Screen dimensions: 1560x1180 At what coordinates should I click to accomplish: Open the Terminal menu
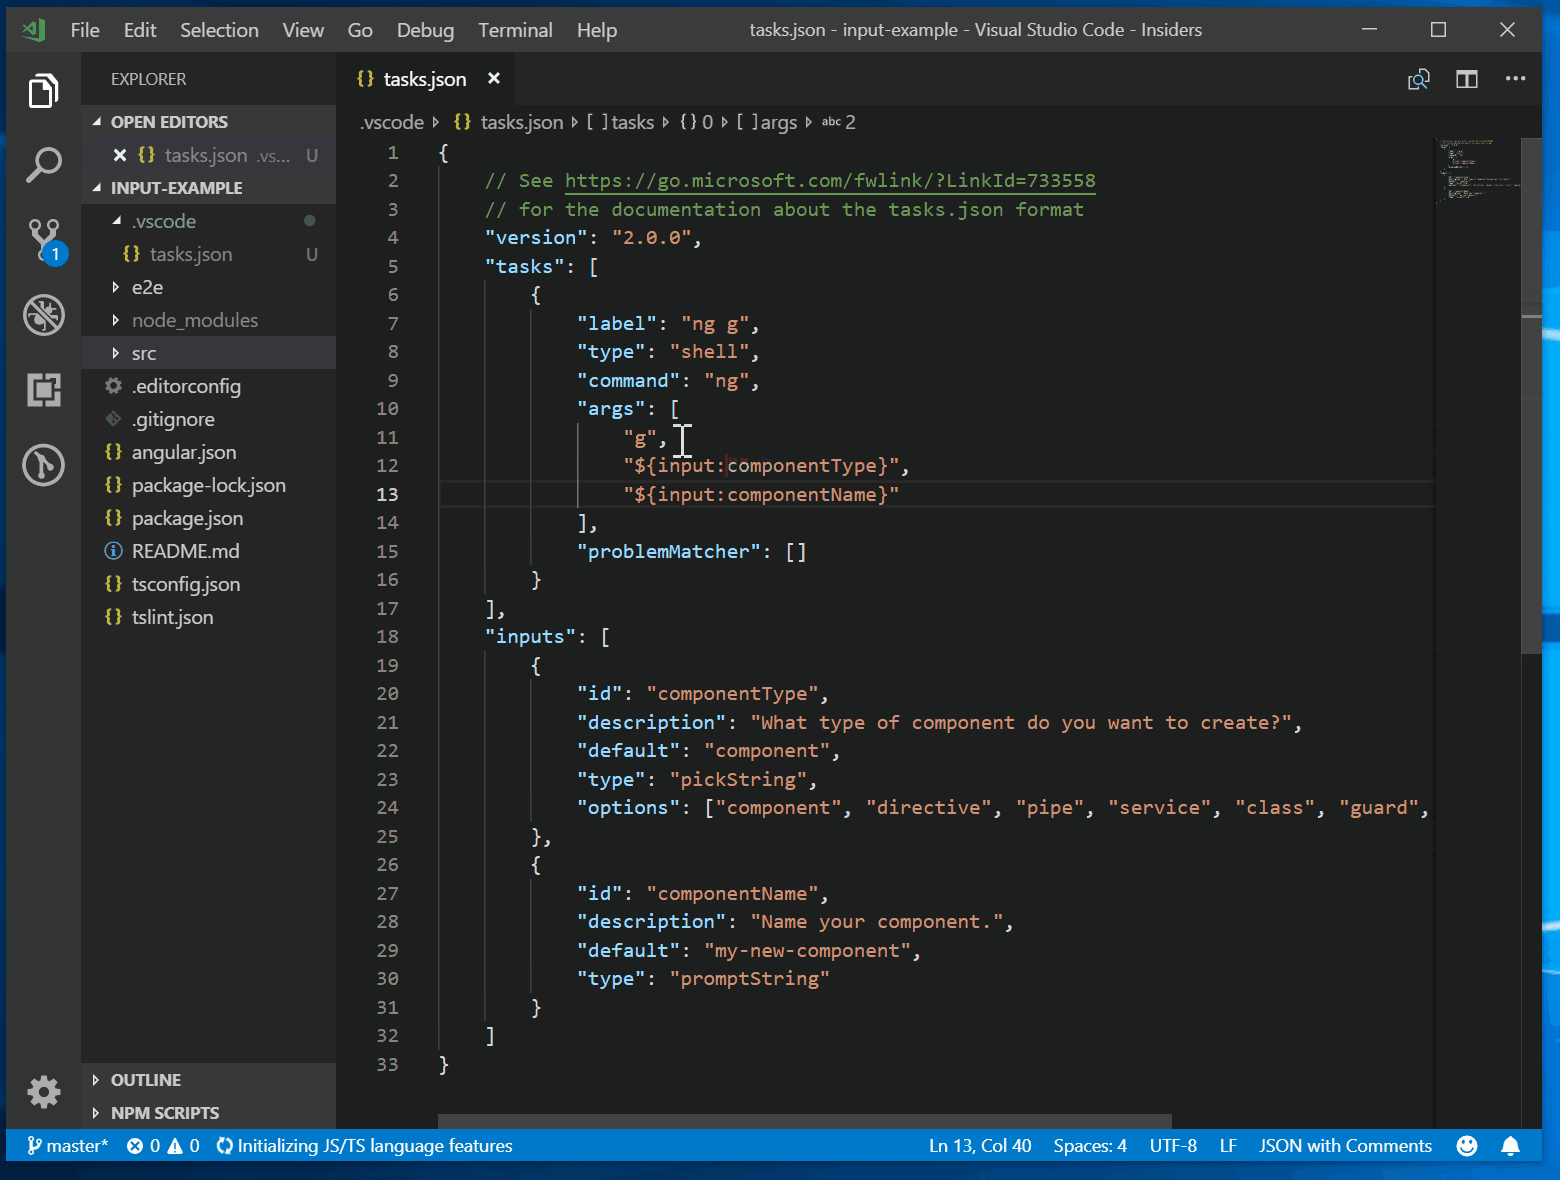click(x=515, y=30)
